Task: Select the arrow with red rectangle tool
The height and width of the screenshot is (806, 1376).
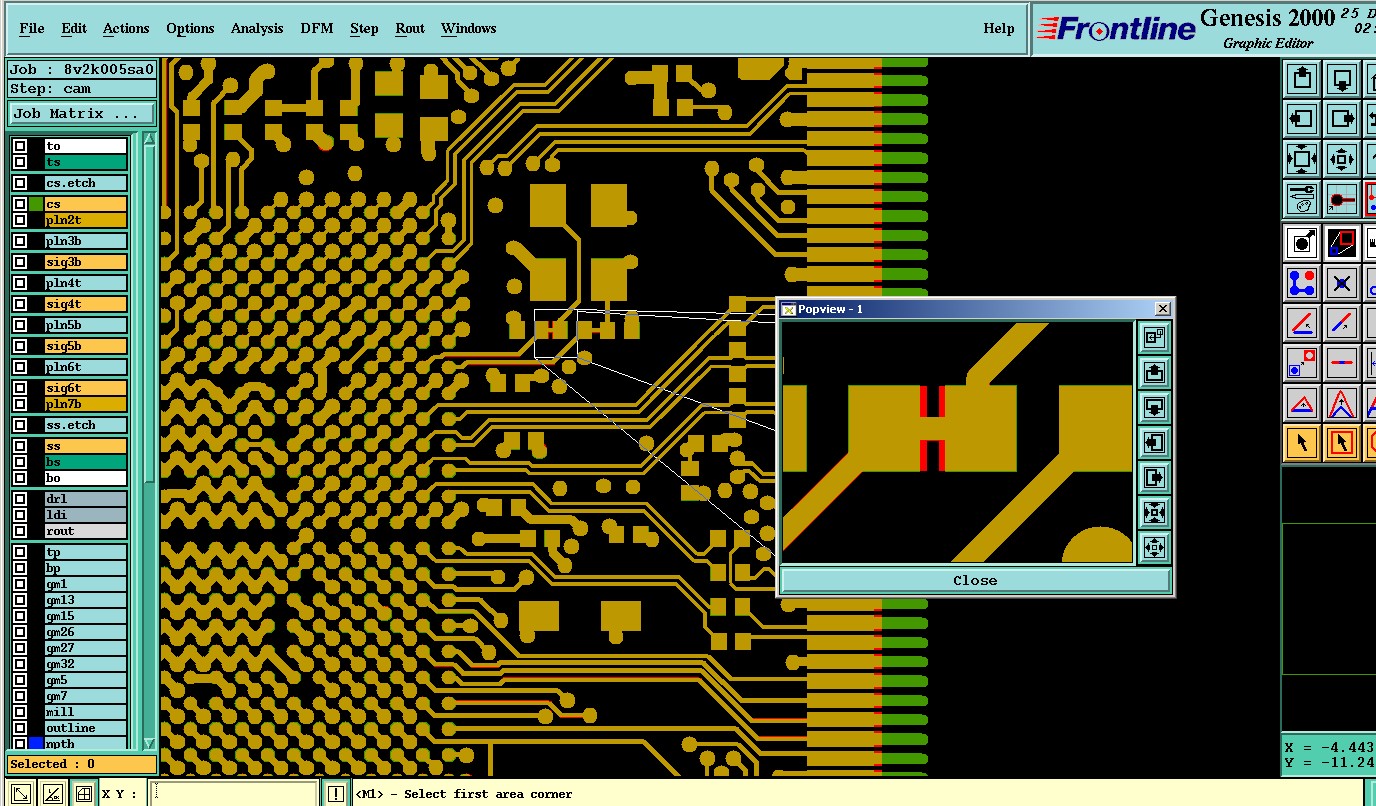Action: [1341, 442]
